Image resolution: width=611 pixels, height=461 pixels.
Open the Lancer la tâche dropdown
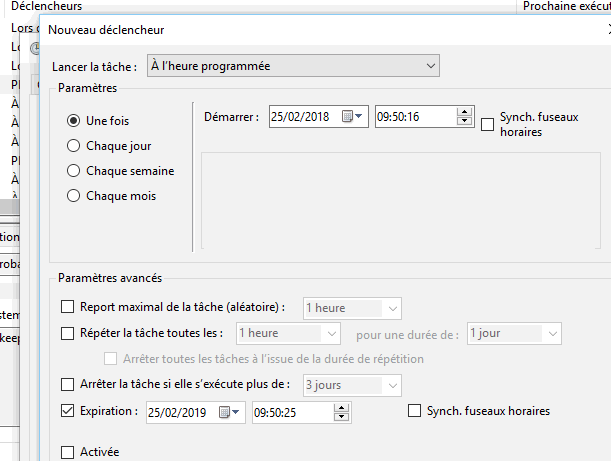pos(293,66)
